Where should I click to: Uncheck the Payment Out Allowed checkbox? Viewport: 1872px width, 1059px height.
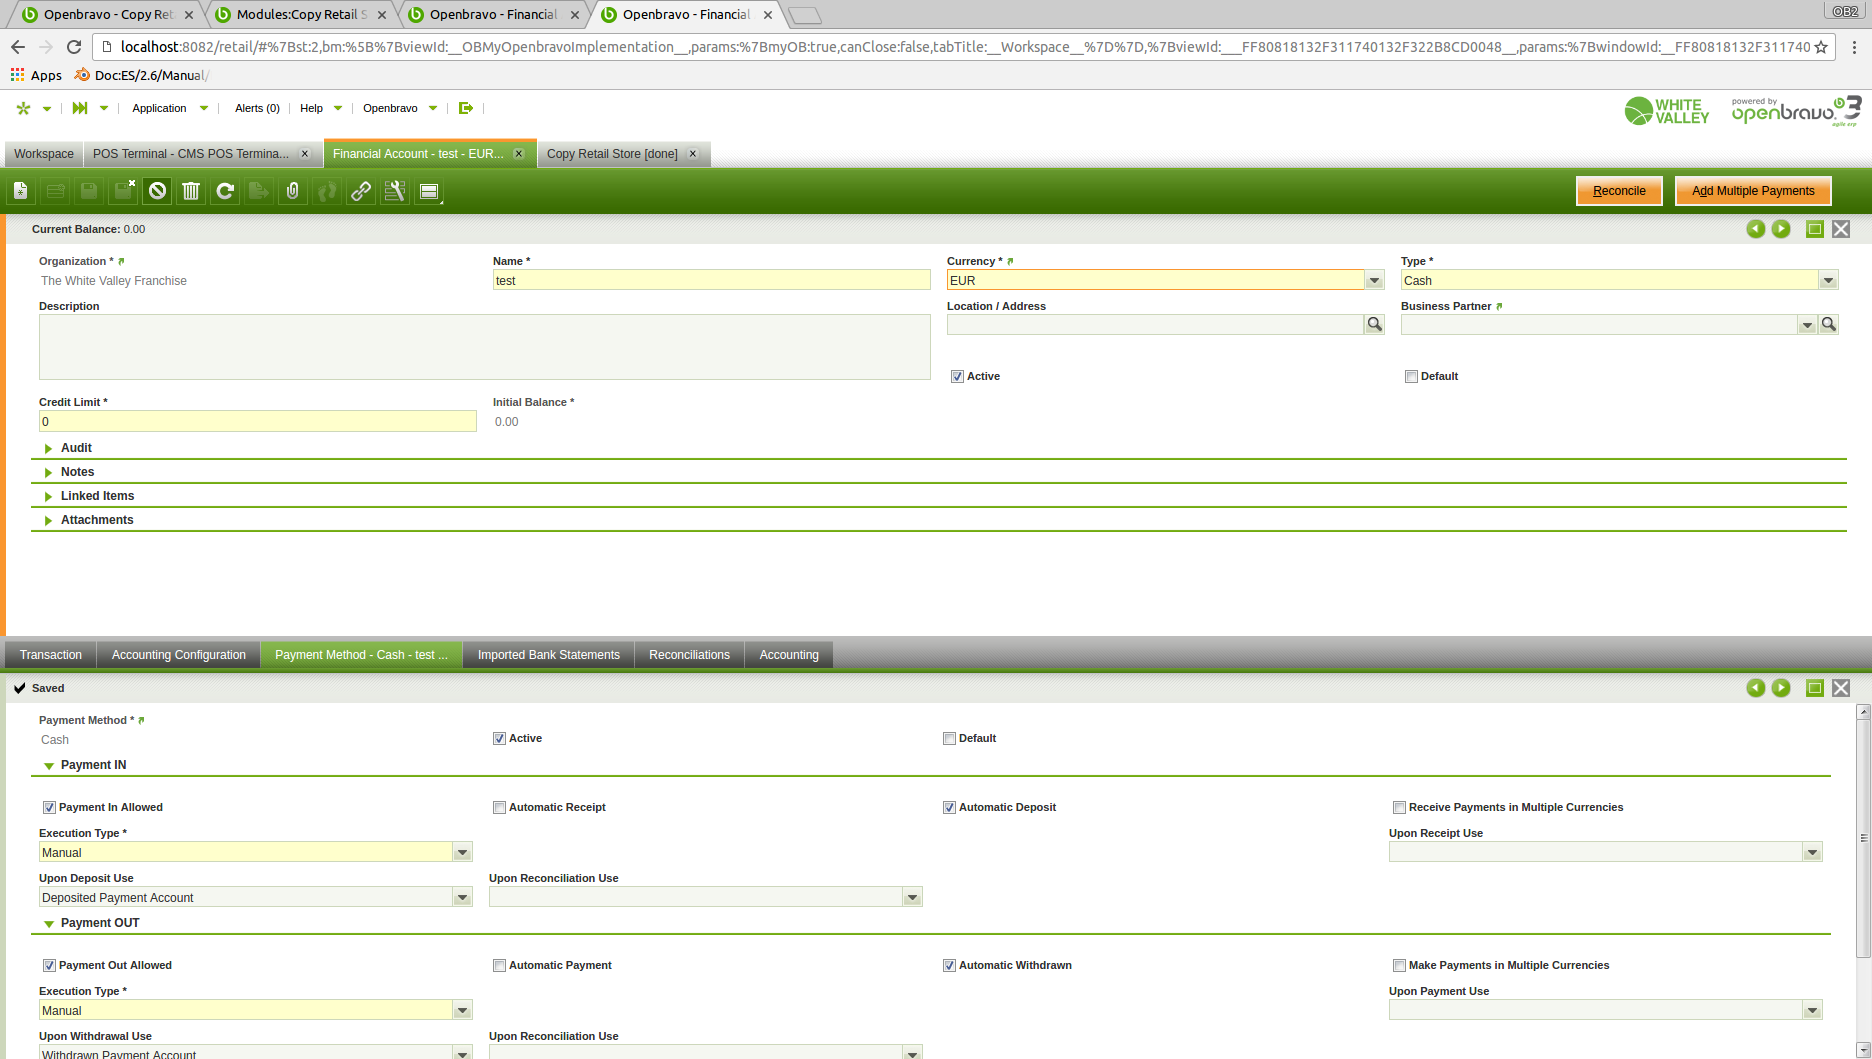tap(49, 966)
